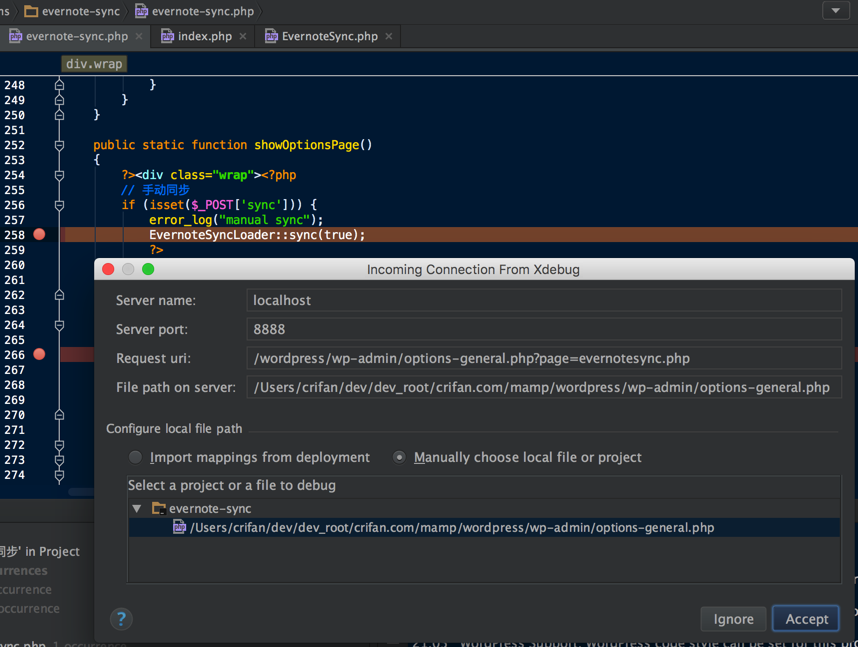
Task: Close the index.php tab with its x icon
Action: (243, 36)
